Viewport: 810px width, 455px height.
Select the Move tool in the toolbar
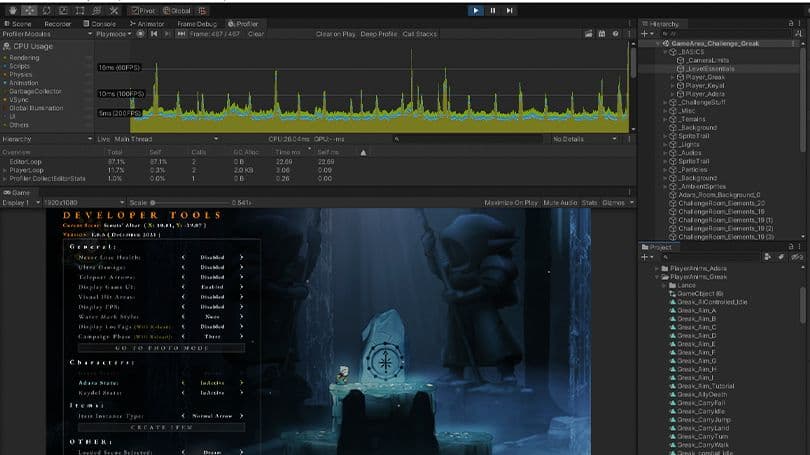(x=28, y=10)
